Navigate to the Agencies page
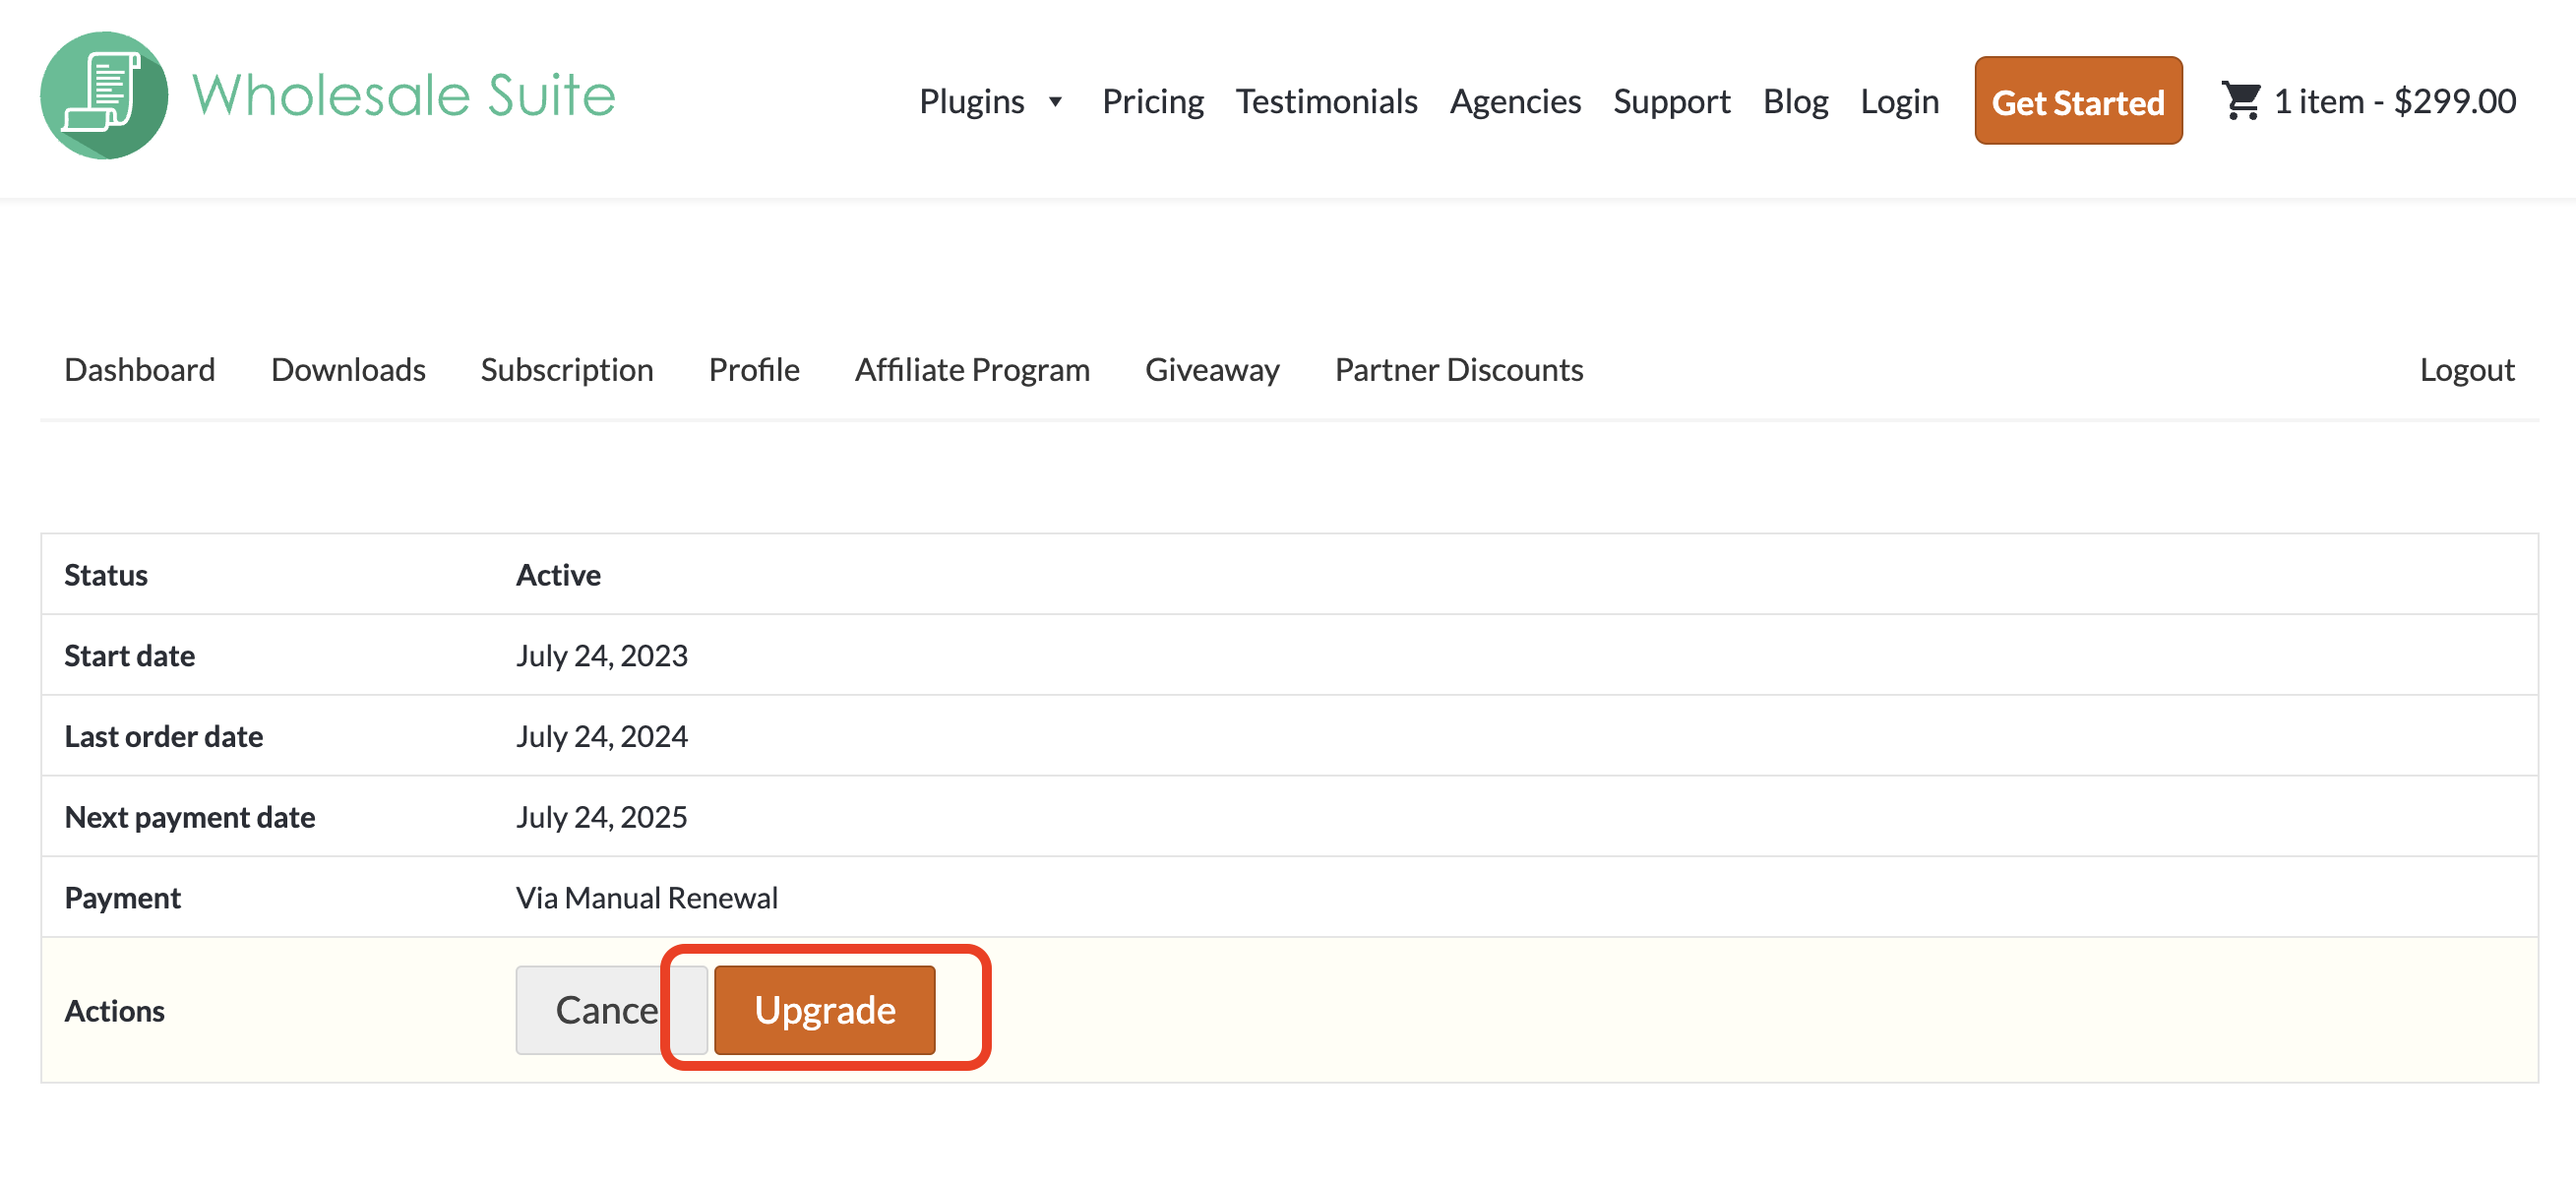Viewport: 2576px width, 1185px height. coord(1515,101)
